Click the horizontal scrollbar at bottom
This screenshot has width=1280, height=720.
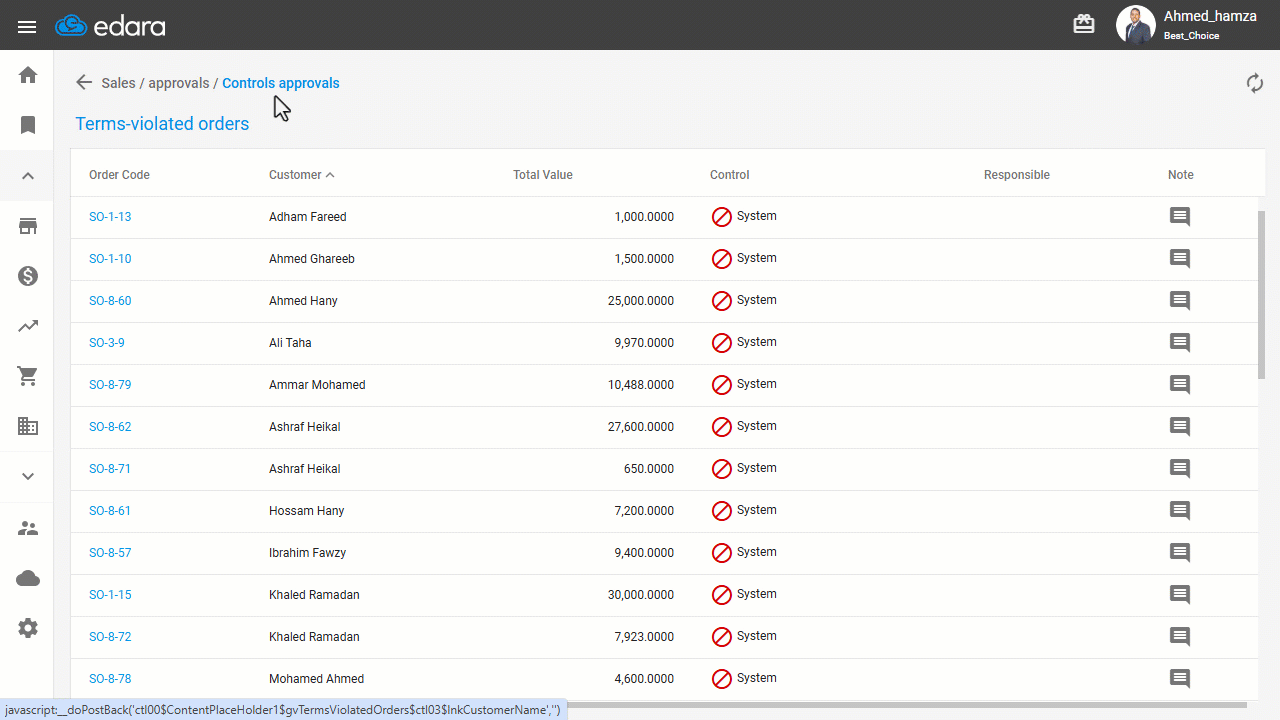pos(909,705)
